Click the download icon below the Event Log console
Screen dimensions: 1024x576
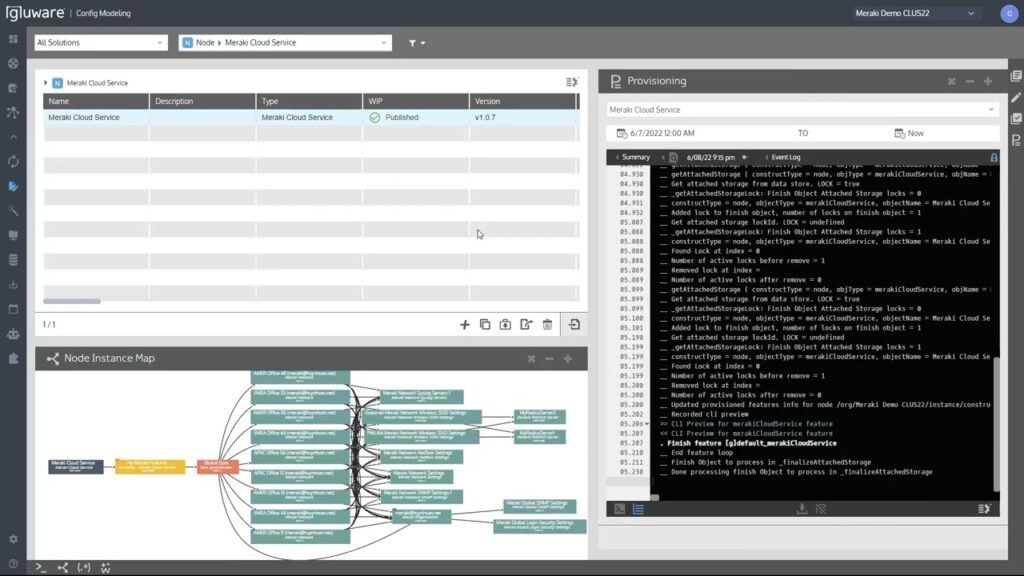click(803, 508)
